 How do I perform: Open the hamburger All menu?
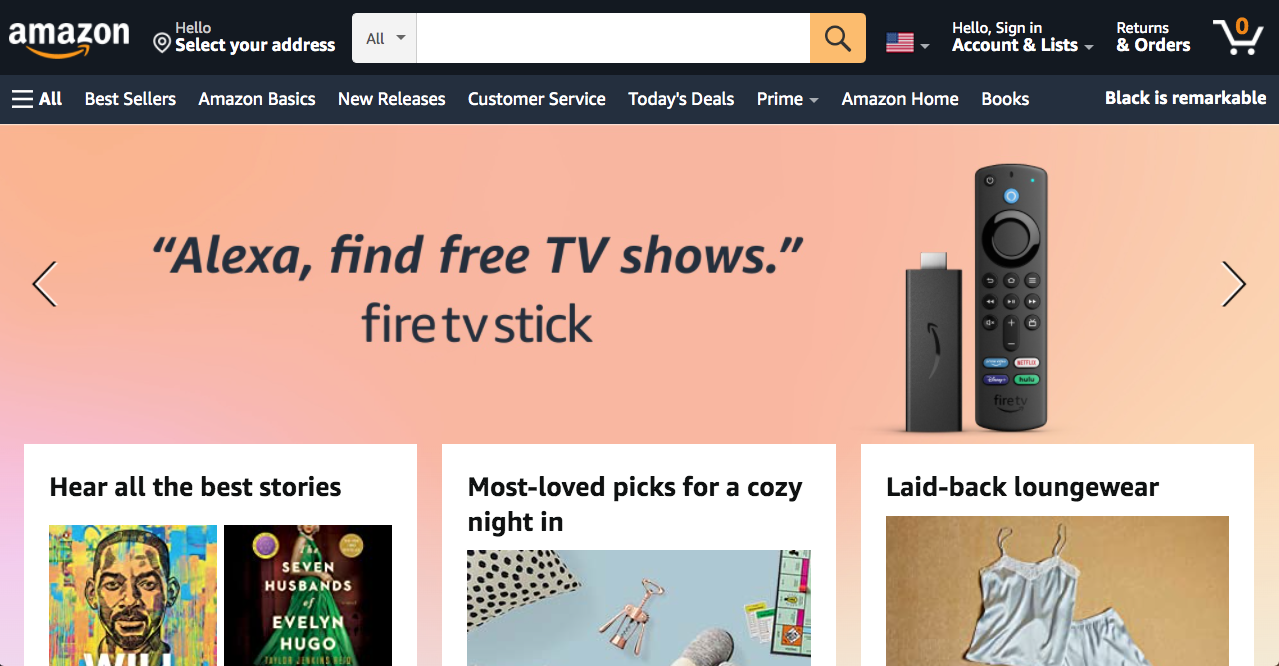click(37, 99)
